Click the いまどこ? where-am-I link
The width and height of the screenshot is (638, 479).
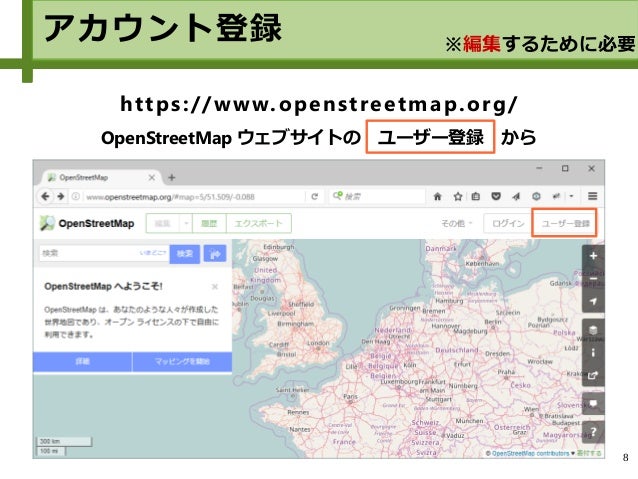(x=153, y=253)
